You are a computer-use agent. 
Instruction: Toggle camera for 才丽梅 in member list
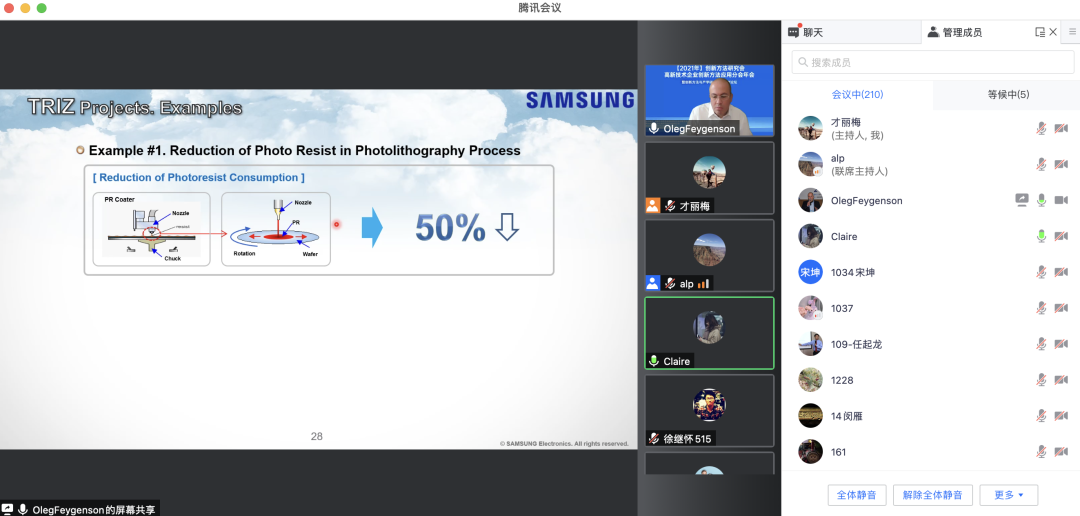coord(1061,128)
